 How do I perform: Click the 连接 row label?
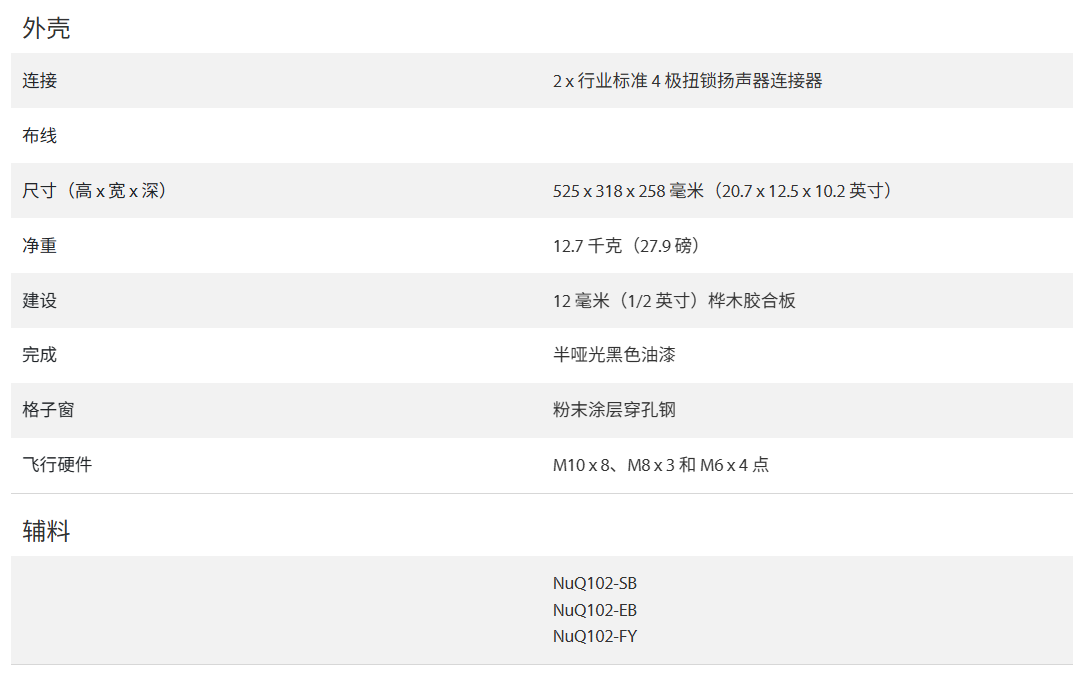pos(40,80)
